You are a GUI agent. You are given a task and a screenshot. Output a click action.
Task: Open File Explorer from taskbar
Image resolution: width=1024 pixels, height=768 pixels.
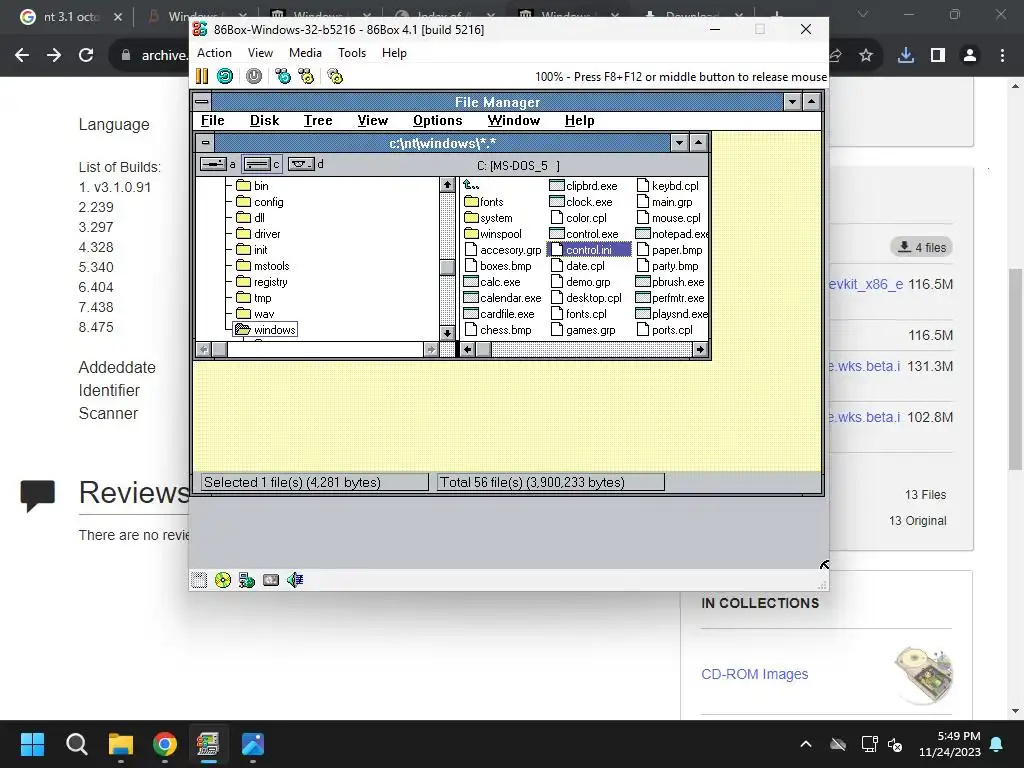click(121, 744)
